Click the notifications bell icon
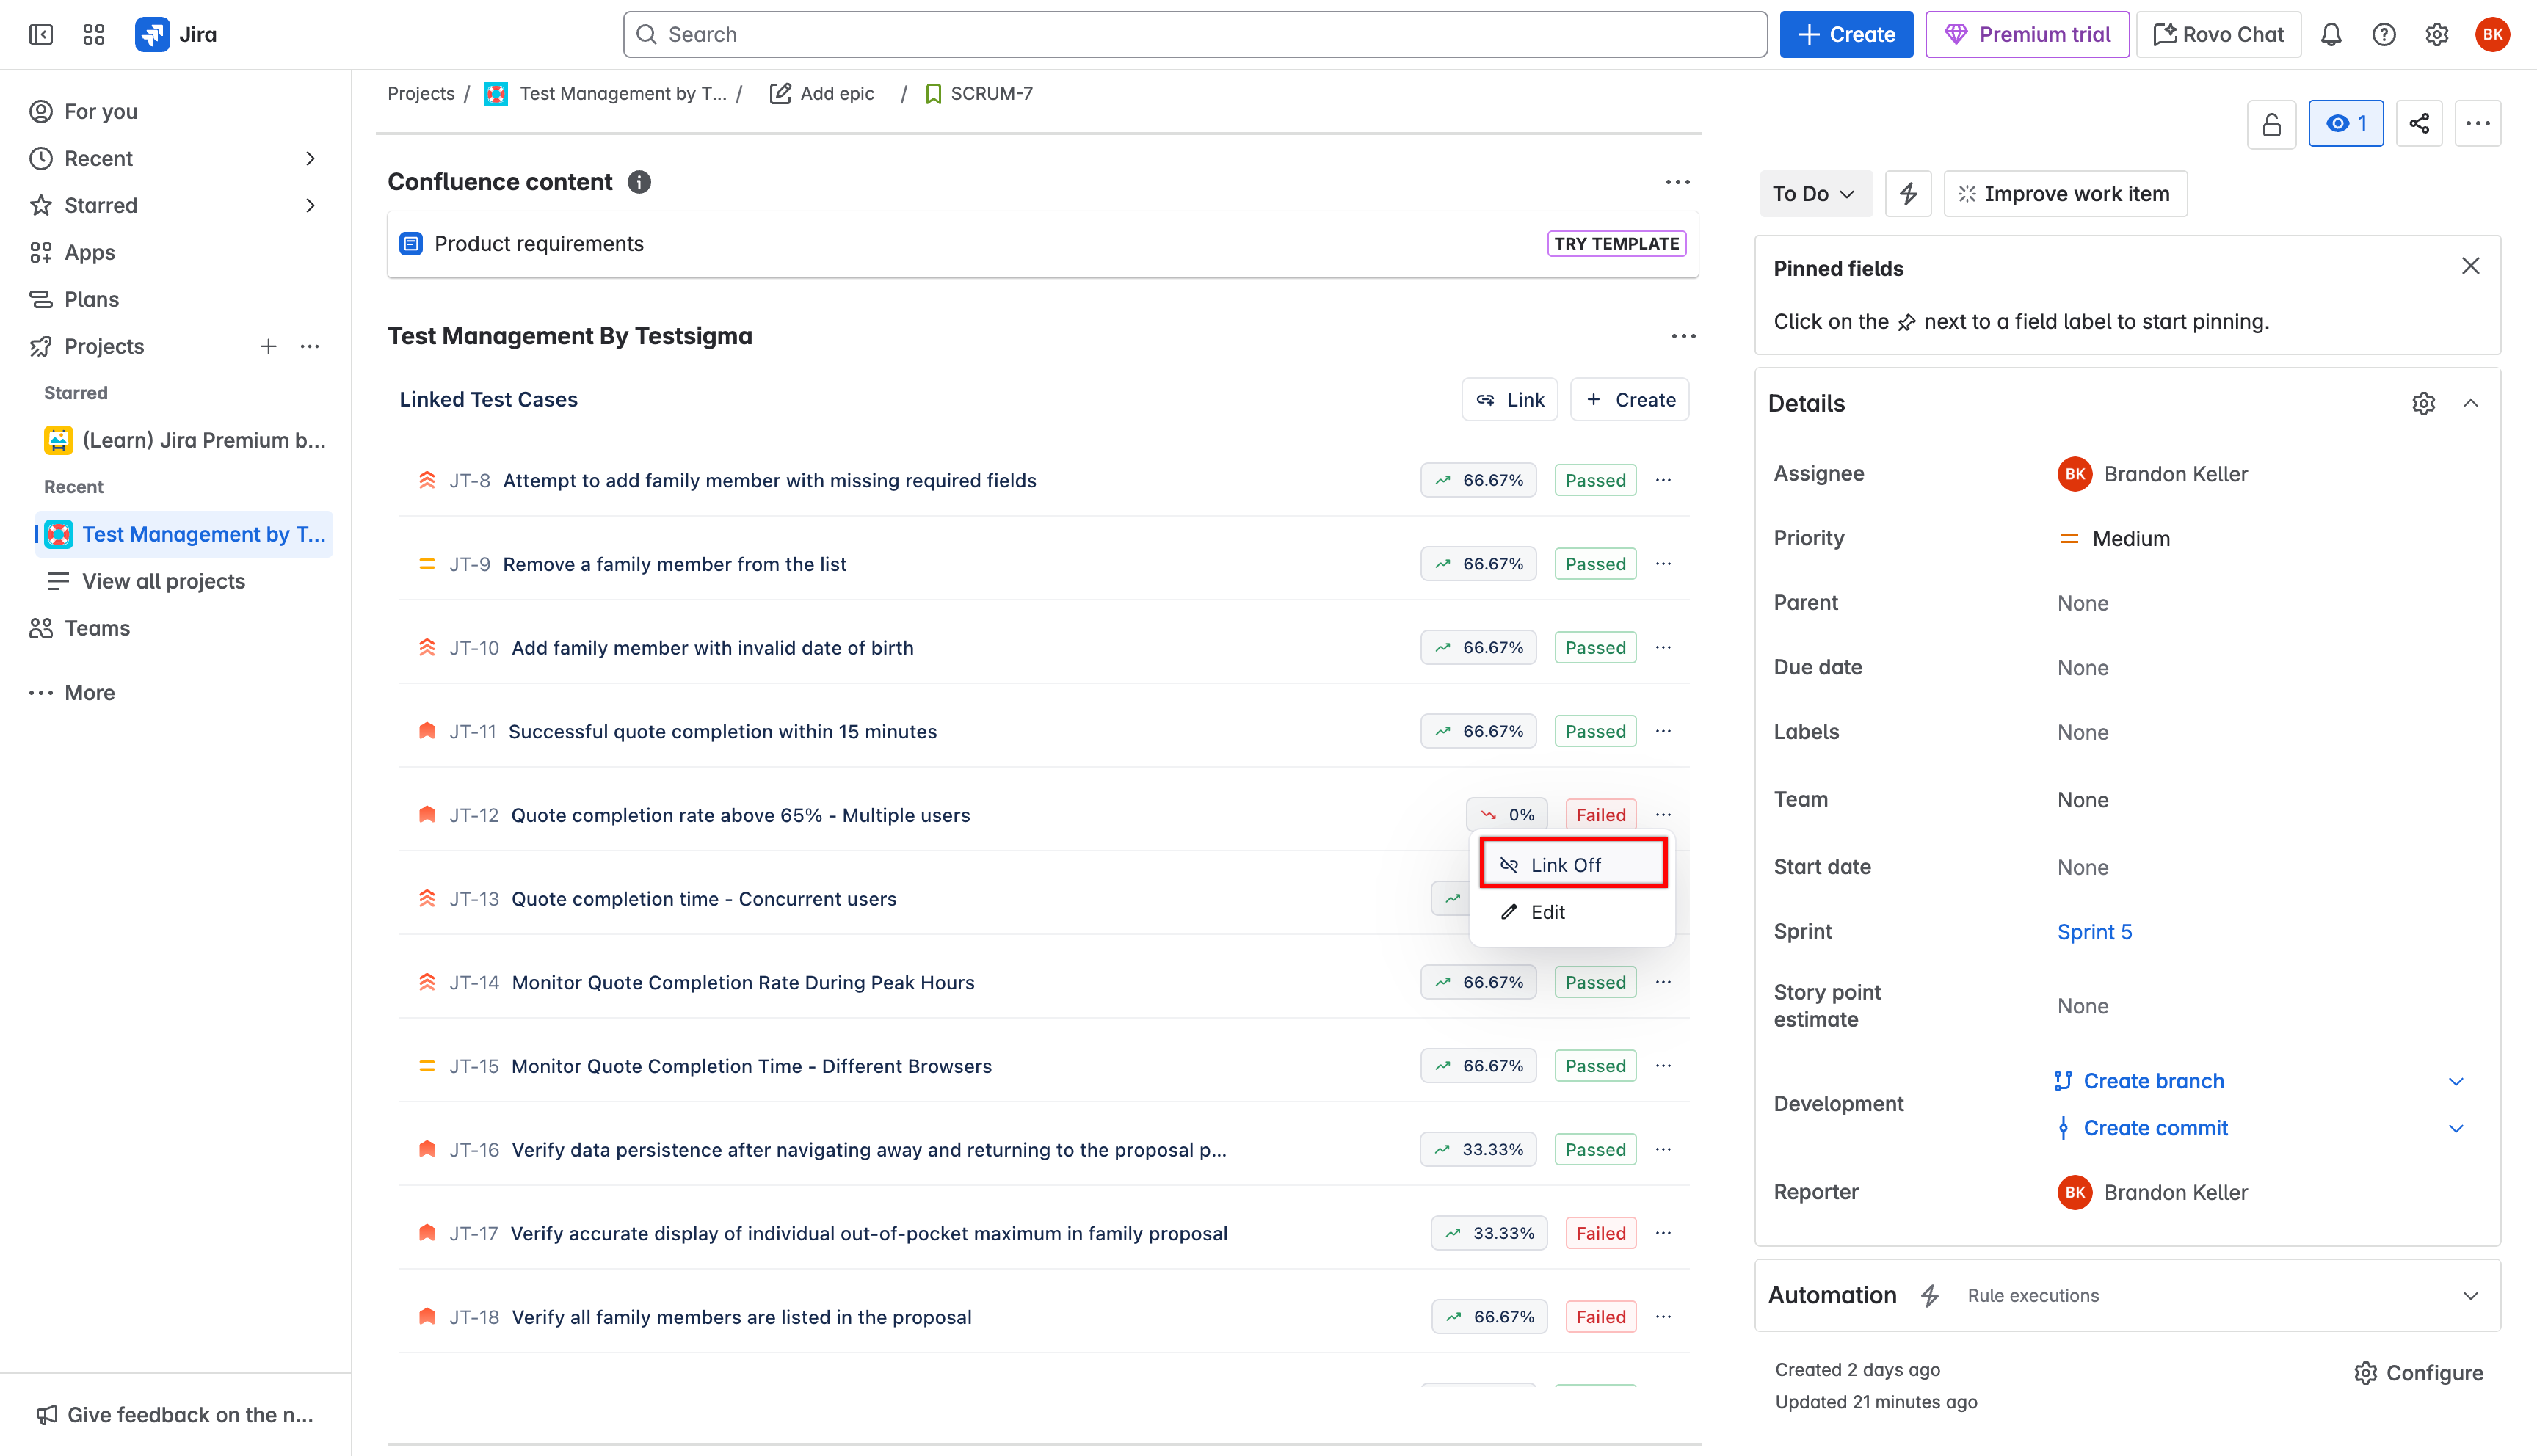This screenshot has height=1456, width=2537. click(x=2331, y=35)
